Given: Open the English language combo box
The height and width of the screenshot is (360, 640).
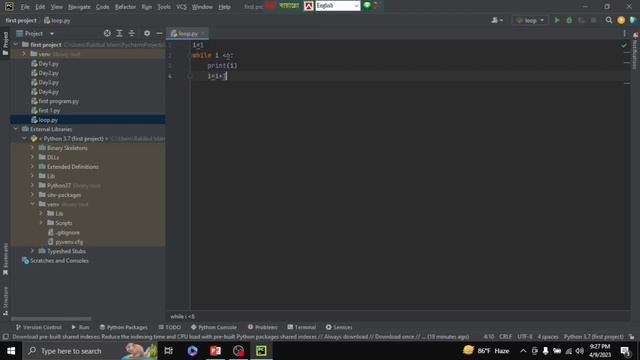Looking at the screenshot, I should point(338,6).
